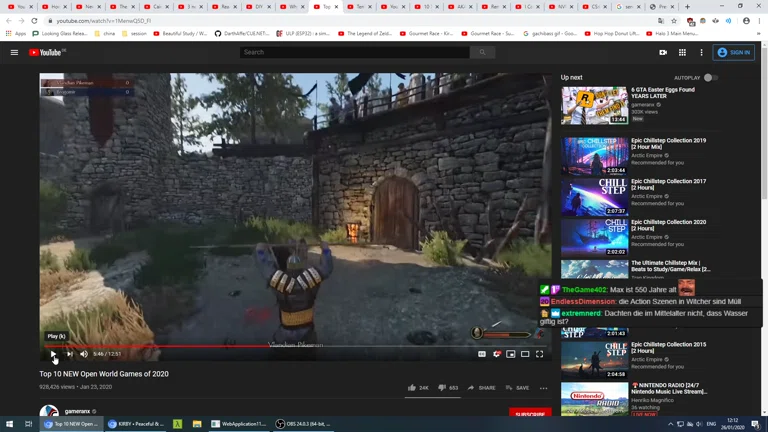Mute the video using the volume icon
This screenshot has height=432, width=768.
(x=84, y=354)
